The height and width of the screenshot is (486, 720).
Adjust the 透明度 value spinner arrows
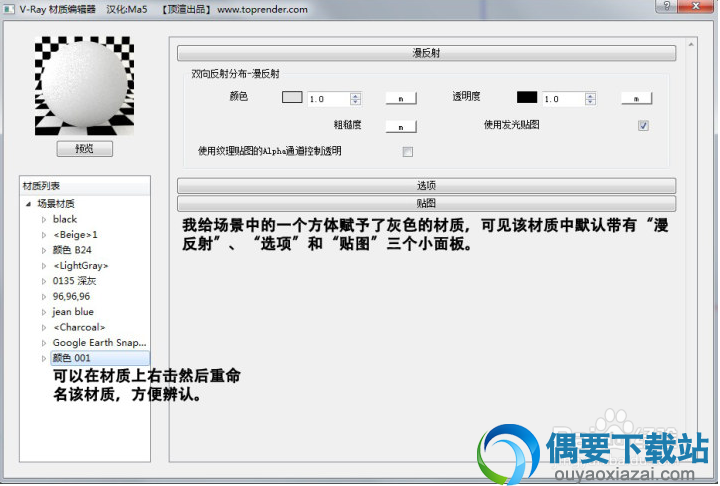click(591, 99)
